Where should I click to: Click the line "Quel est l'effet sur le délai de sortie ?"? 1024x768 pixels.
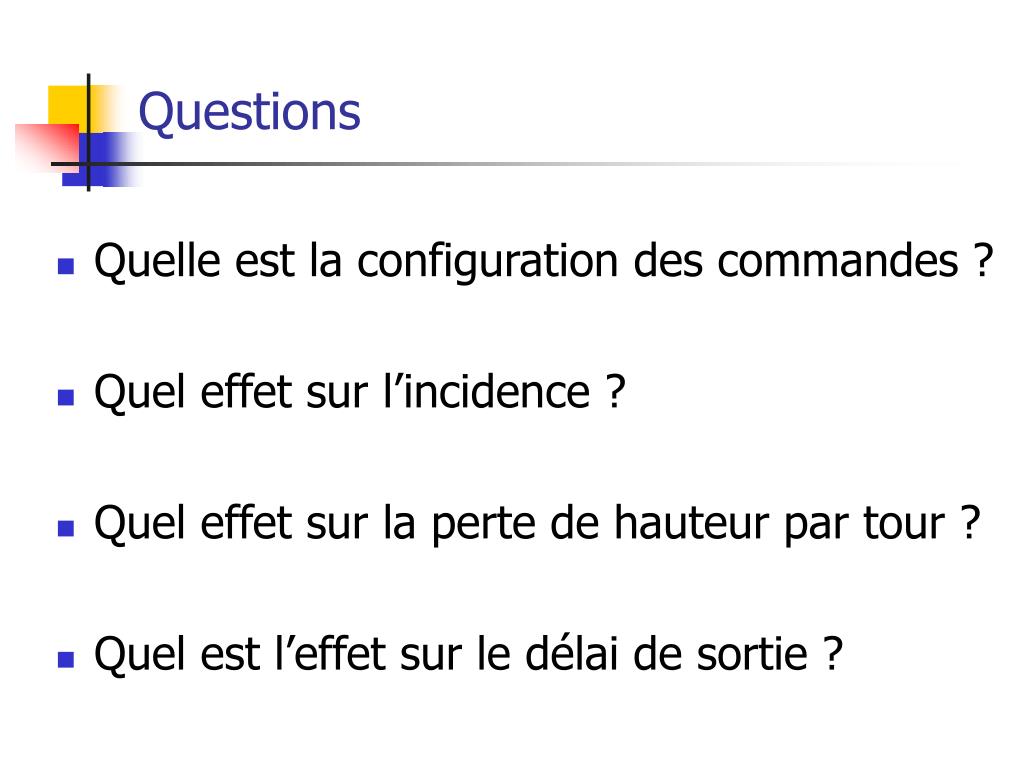[468, 655]
